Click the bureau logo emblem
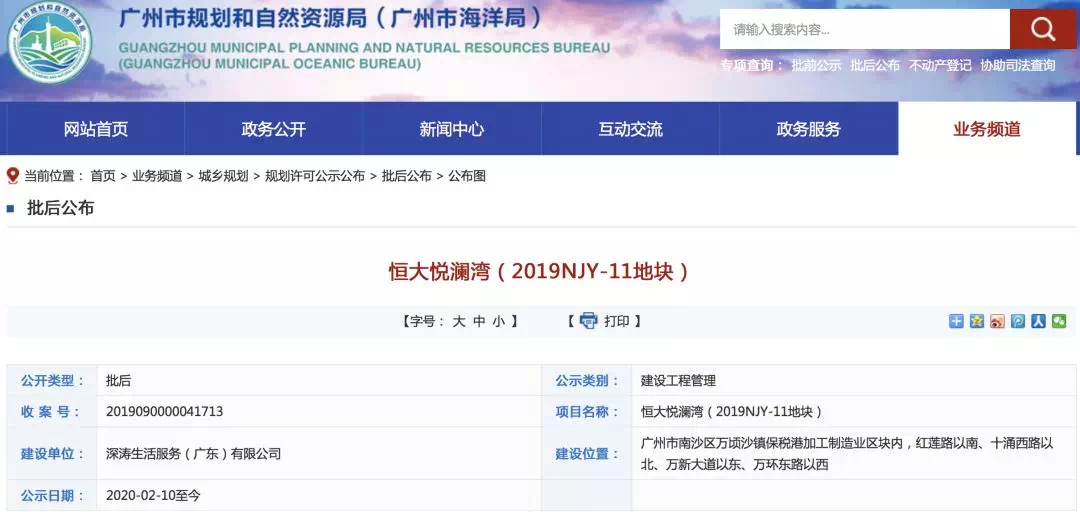The height and width of the screenshot is (512, 1080). pos(50,45)
